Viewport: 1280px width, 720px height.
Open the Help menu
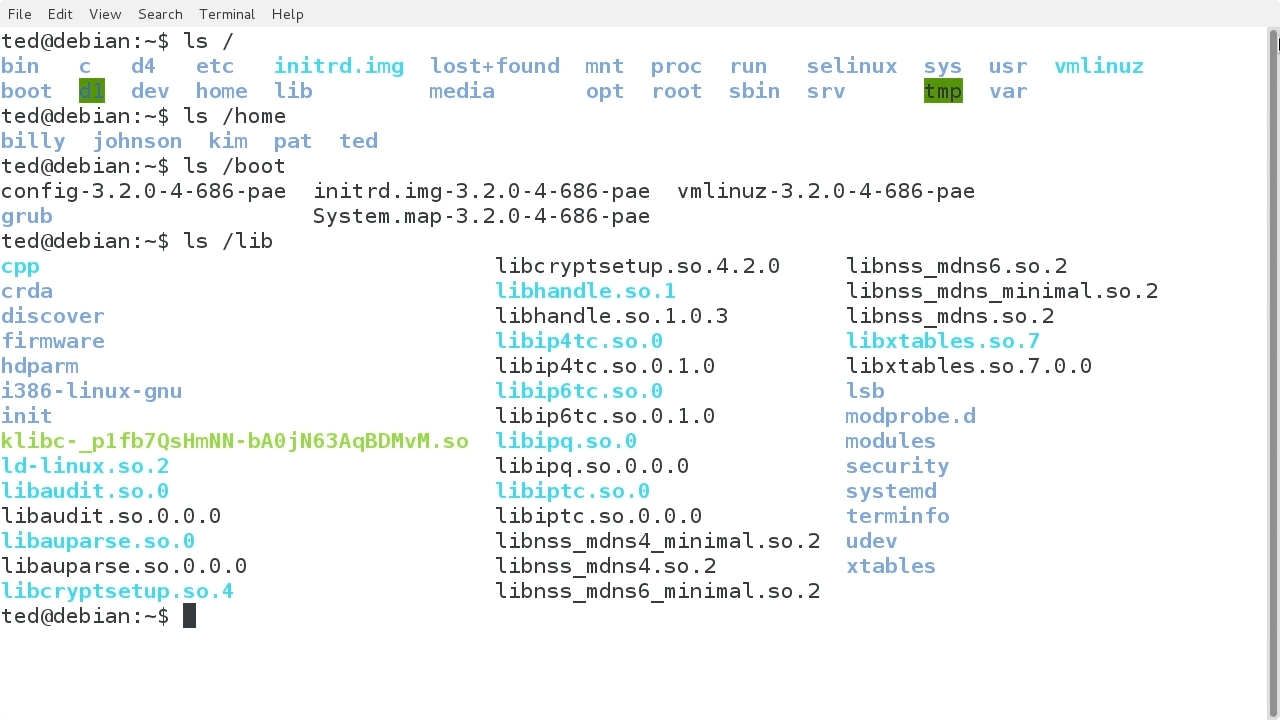(x=288, y=14)
